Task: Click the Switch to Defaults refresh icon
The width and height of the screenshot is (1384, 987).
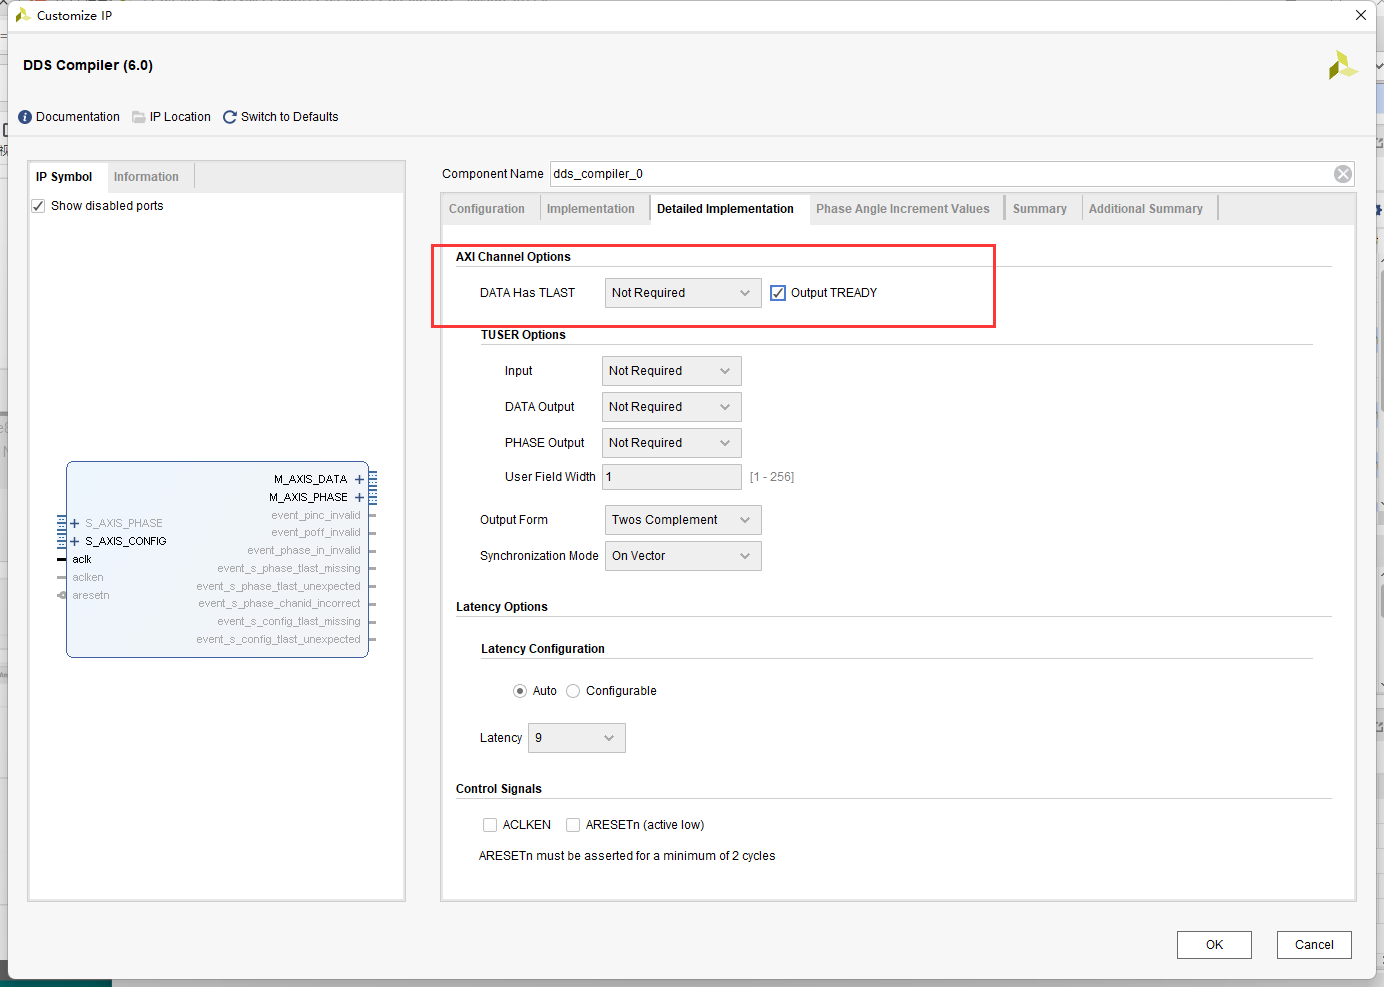Action: [230, 117]
